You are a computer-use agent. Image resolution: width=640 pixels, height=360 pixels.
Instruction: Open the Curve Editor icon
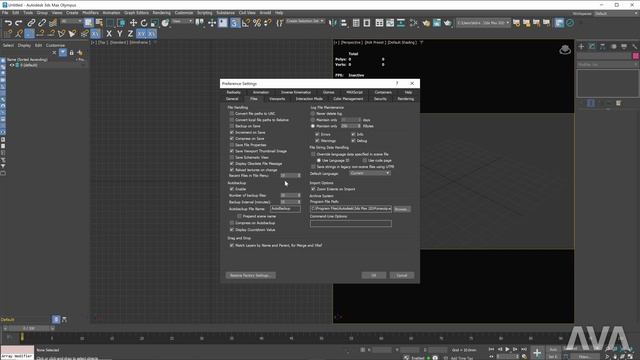390,23
